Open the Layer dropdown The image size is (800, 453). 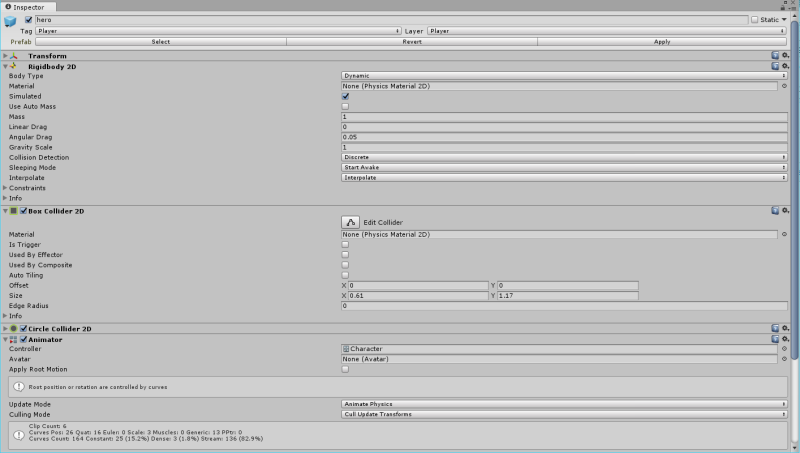[607, 31]
